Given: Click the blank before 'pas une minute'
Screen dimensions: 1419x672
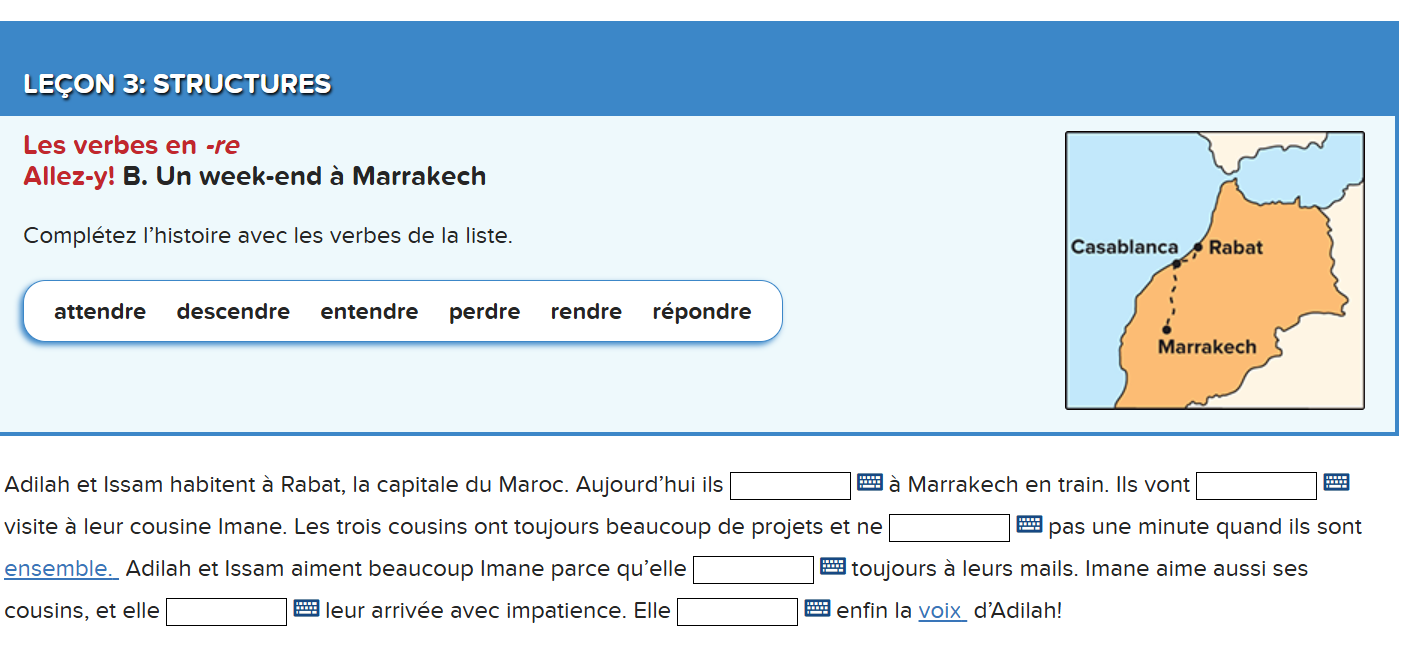Looking at the screenshot, I should coord(948,526).
